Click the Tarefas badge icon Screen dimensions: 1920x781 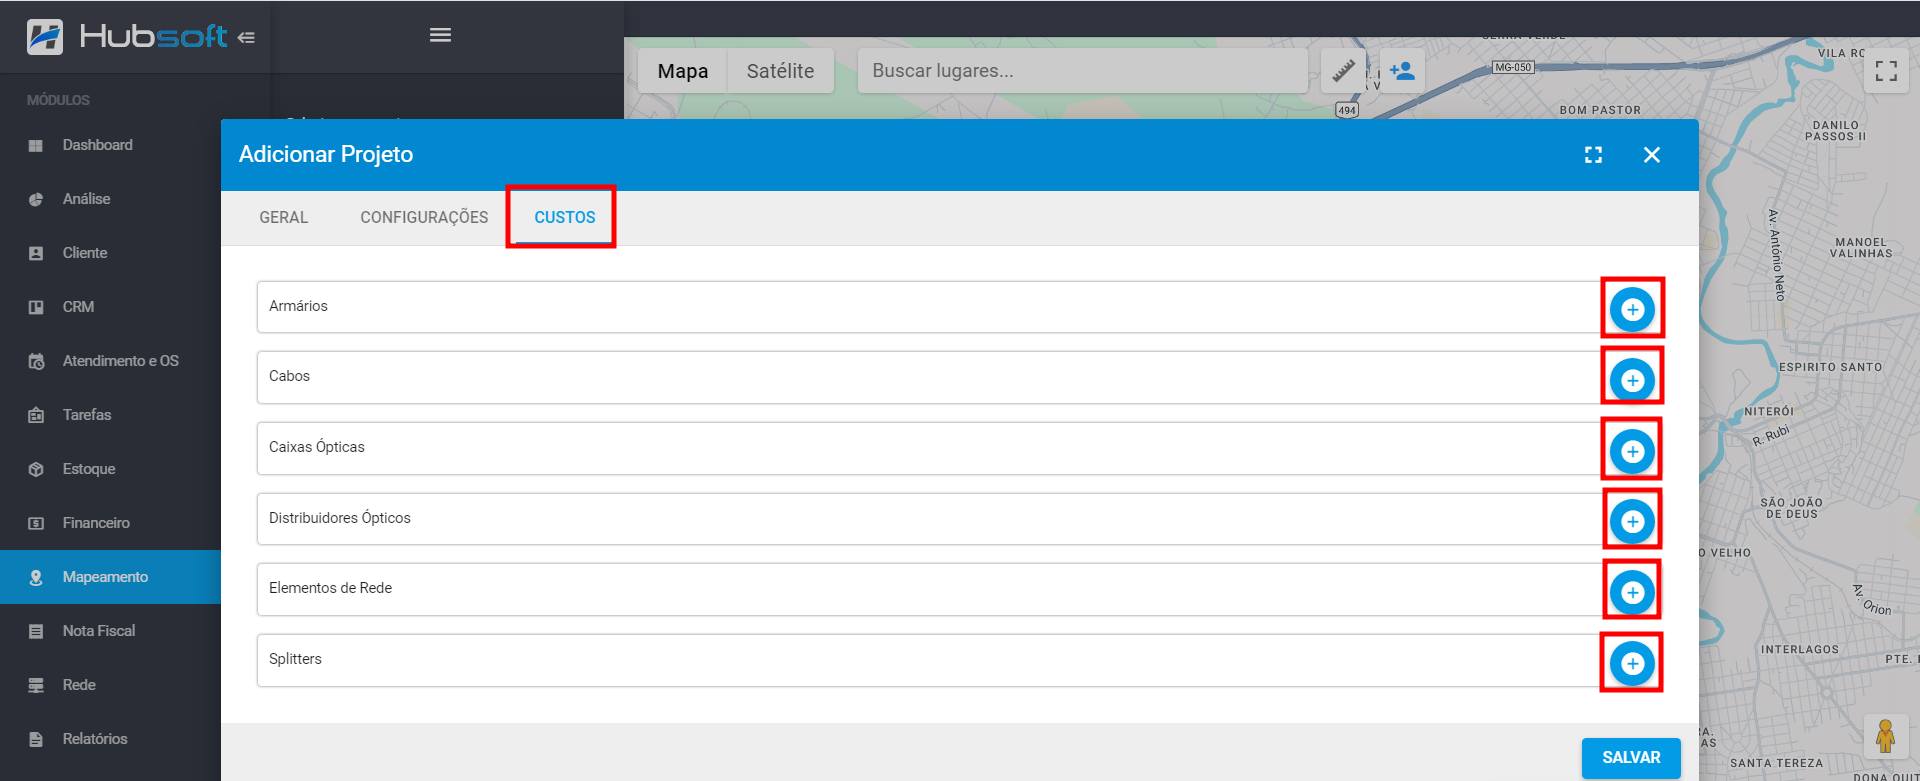pyautogui.click(x=36, y=416)
